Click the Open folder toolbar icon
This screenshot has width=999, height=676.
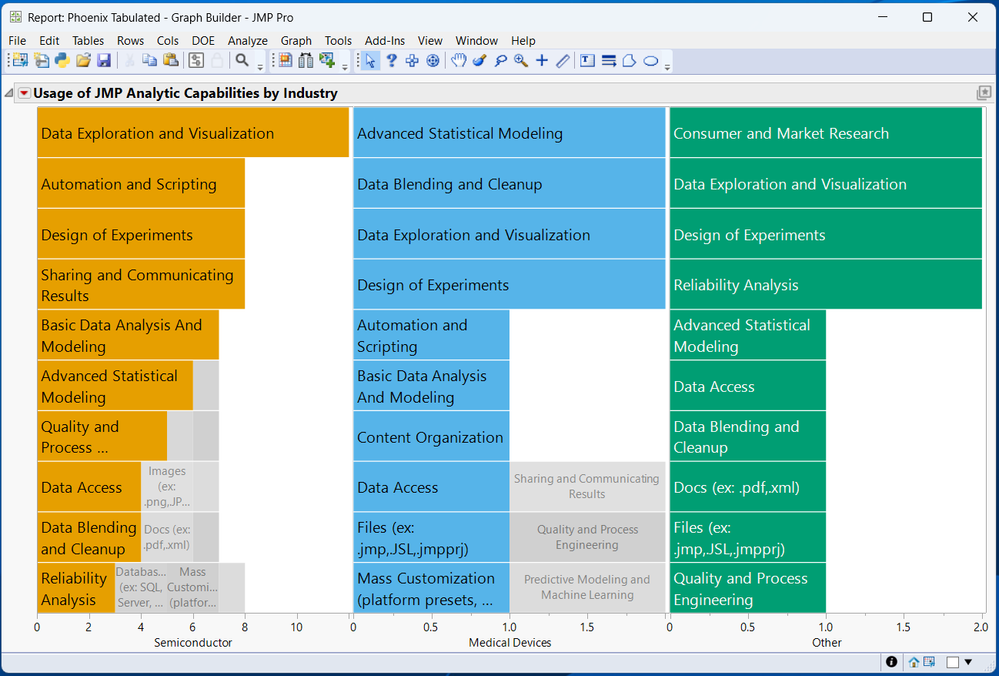(x=83, y=61)
